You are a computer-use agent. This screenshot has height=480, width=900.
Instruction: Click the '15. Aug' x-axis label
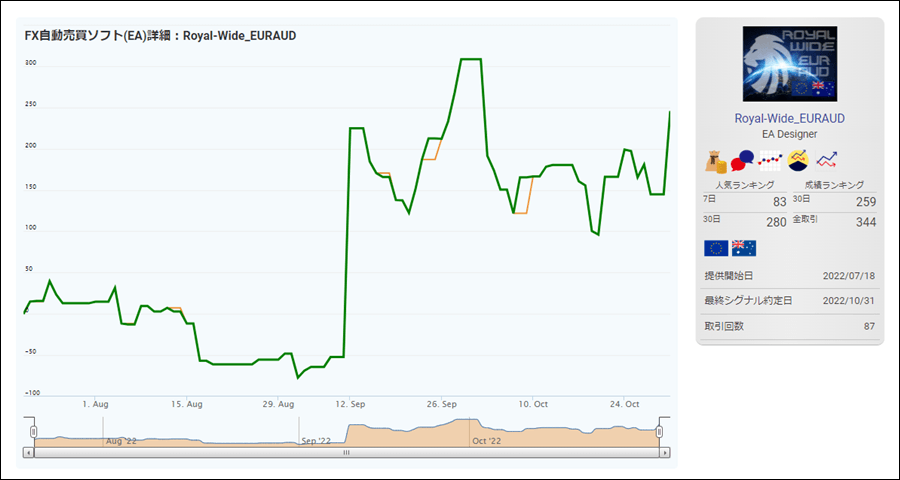tap(188, 404)
